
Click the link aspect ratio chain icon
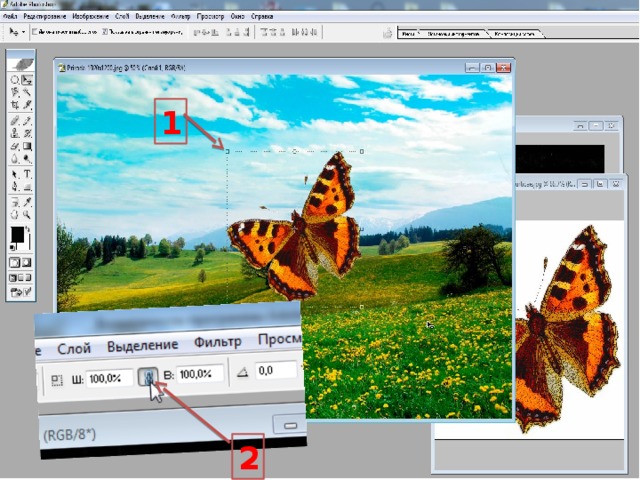tap(148, 379)
